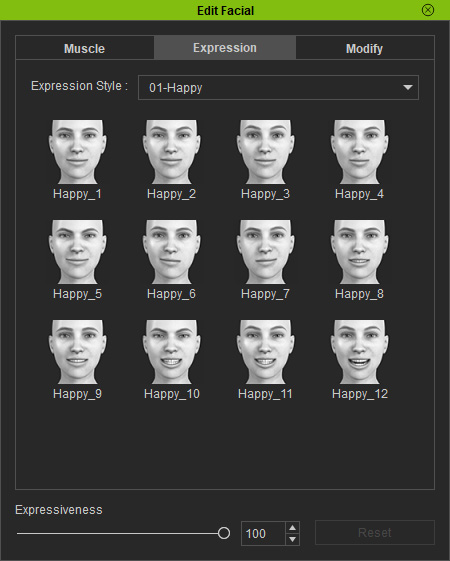This screenshot has width=450, height=561.
Task: Choose the Happy_3 expression thumbnail
Action: click(265, 152)
